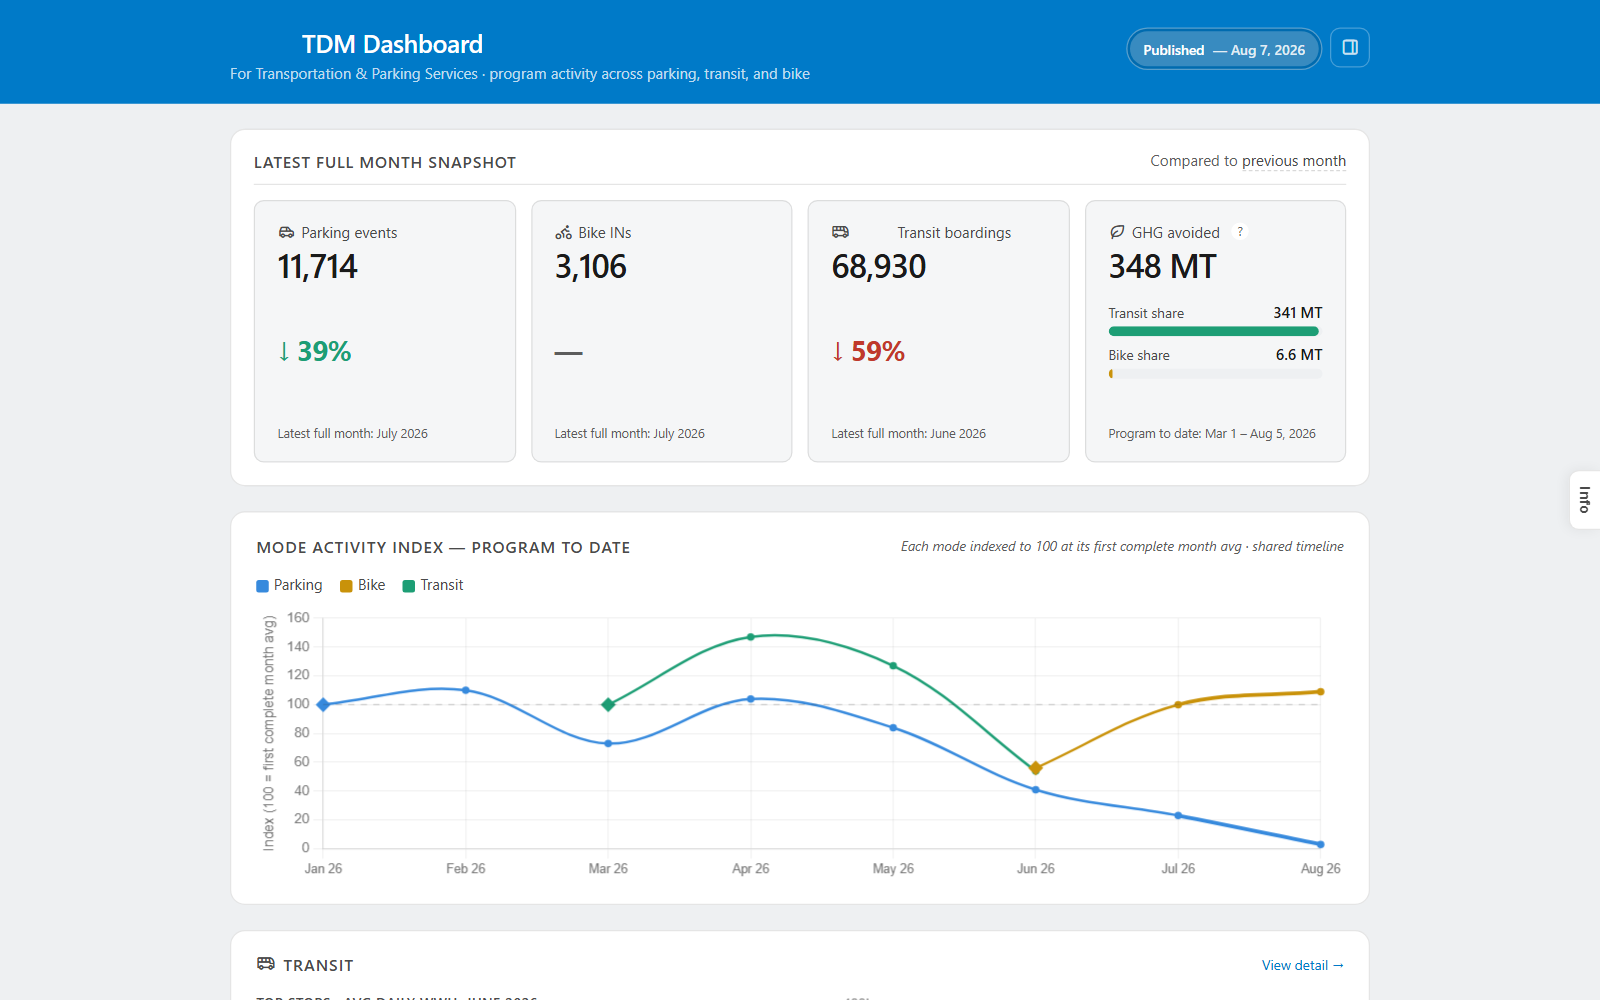Click Parking data point at Feb 26
The width and height of the screenshot is (1600, 1000).
(466, 690)
